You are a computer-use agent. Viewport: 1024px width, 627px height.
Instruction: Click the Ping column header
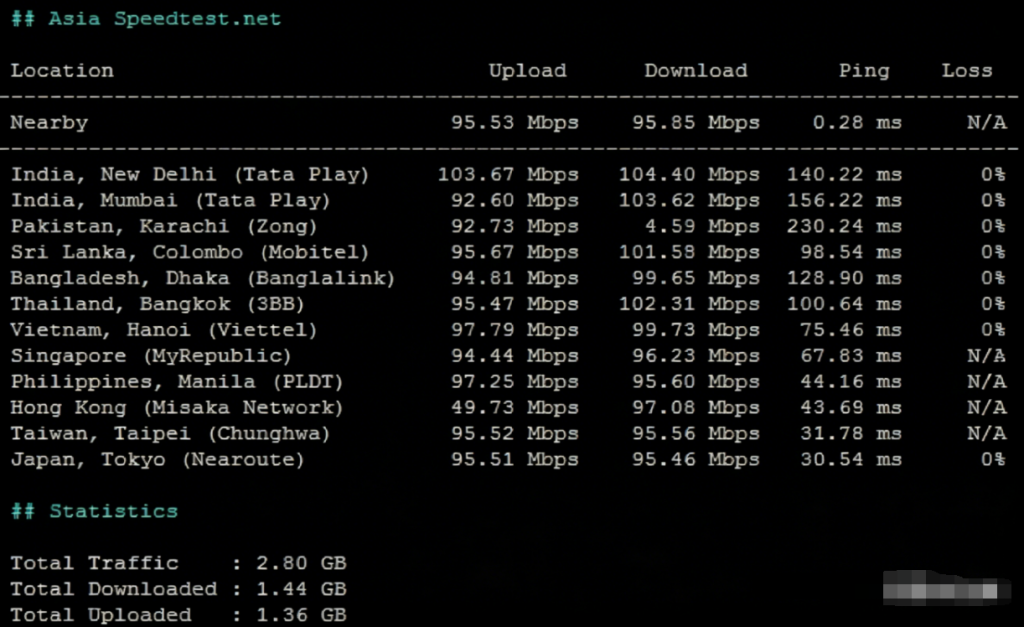click(863, 71)
